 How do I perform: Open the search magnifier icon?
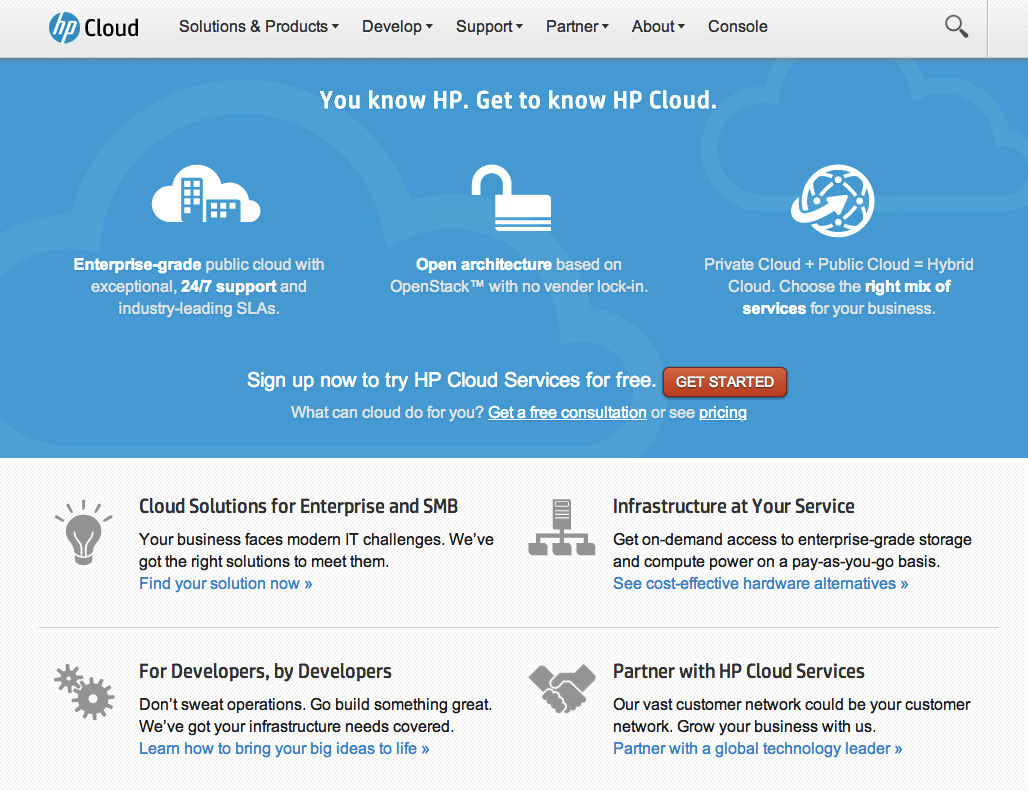pyautogui.click(x=956, y=26)
